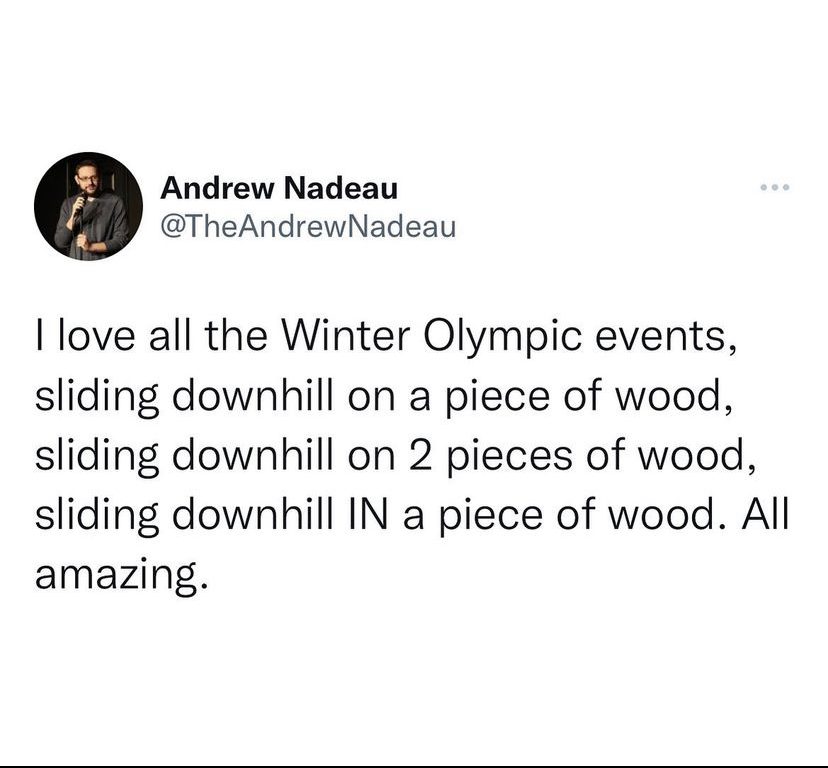Click "downhill" on the fourth tweet line
Viewport: 828px width, 768px height.
pos(253,515)
